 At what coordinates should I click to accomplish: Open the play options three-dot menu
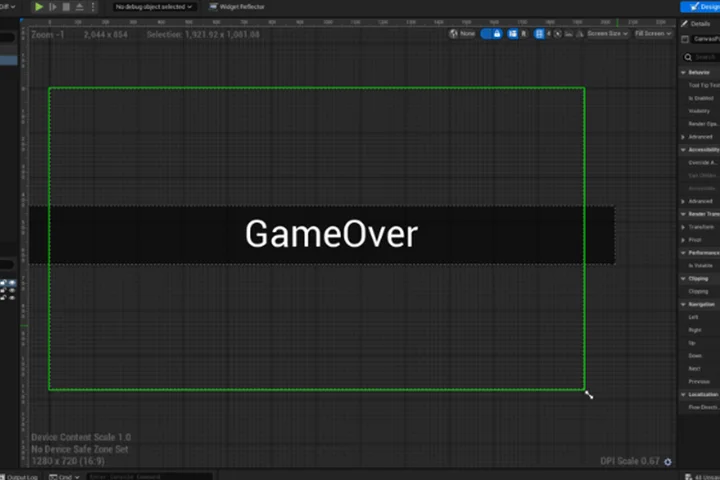tap(93, 6)
